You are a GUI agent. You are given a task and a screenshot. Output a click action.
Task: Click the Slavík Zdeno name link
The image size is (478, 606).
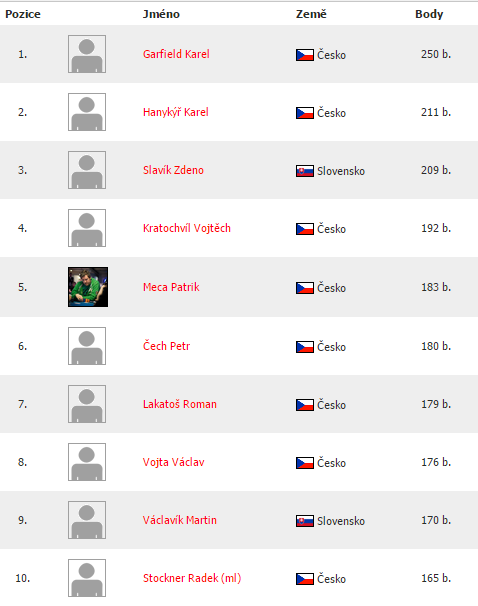pyautogui.click(x=173, y=170)
